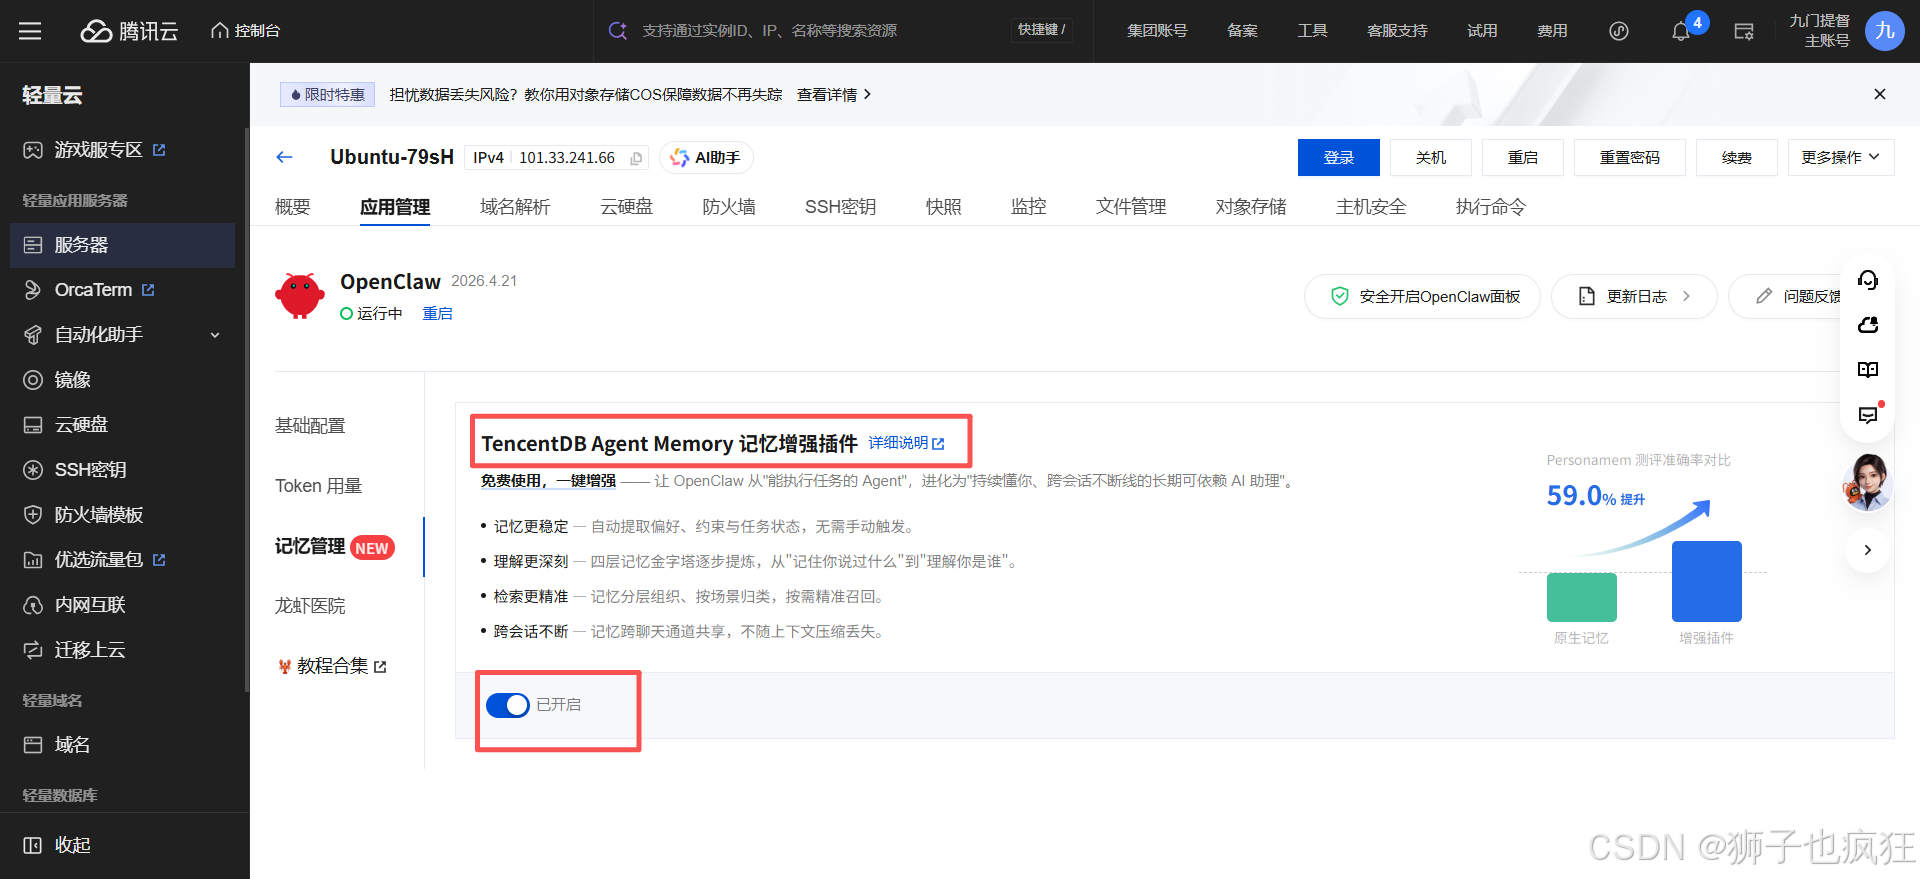Image resolution: width=1920 pixels, height=879 pixels.
Task: Click the 迁移上云 sidebar icon
Action: point(33,650)
